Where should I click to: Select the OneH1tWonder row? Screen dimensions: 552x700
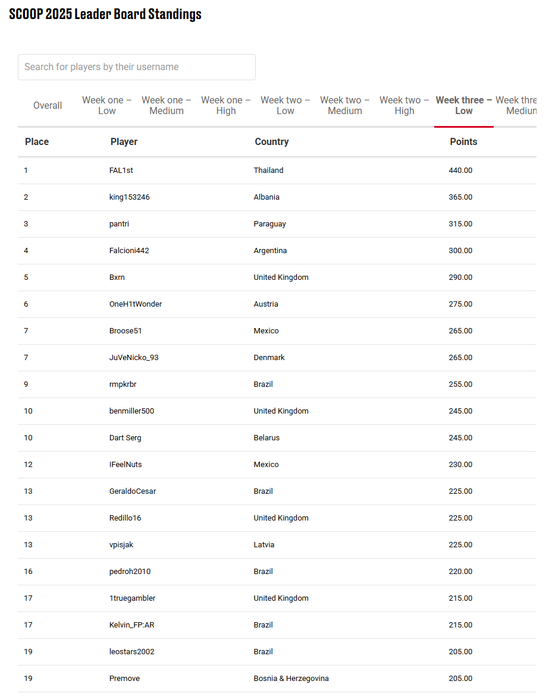coord(277,304)
